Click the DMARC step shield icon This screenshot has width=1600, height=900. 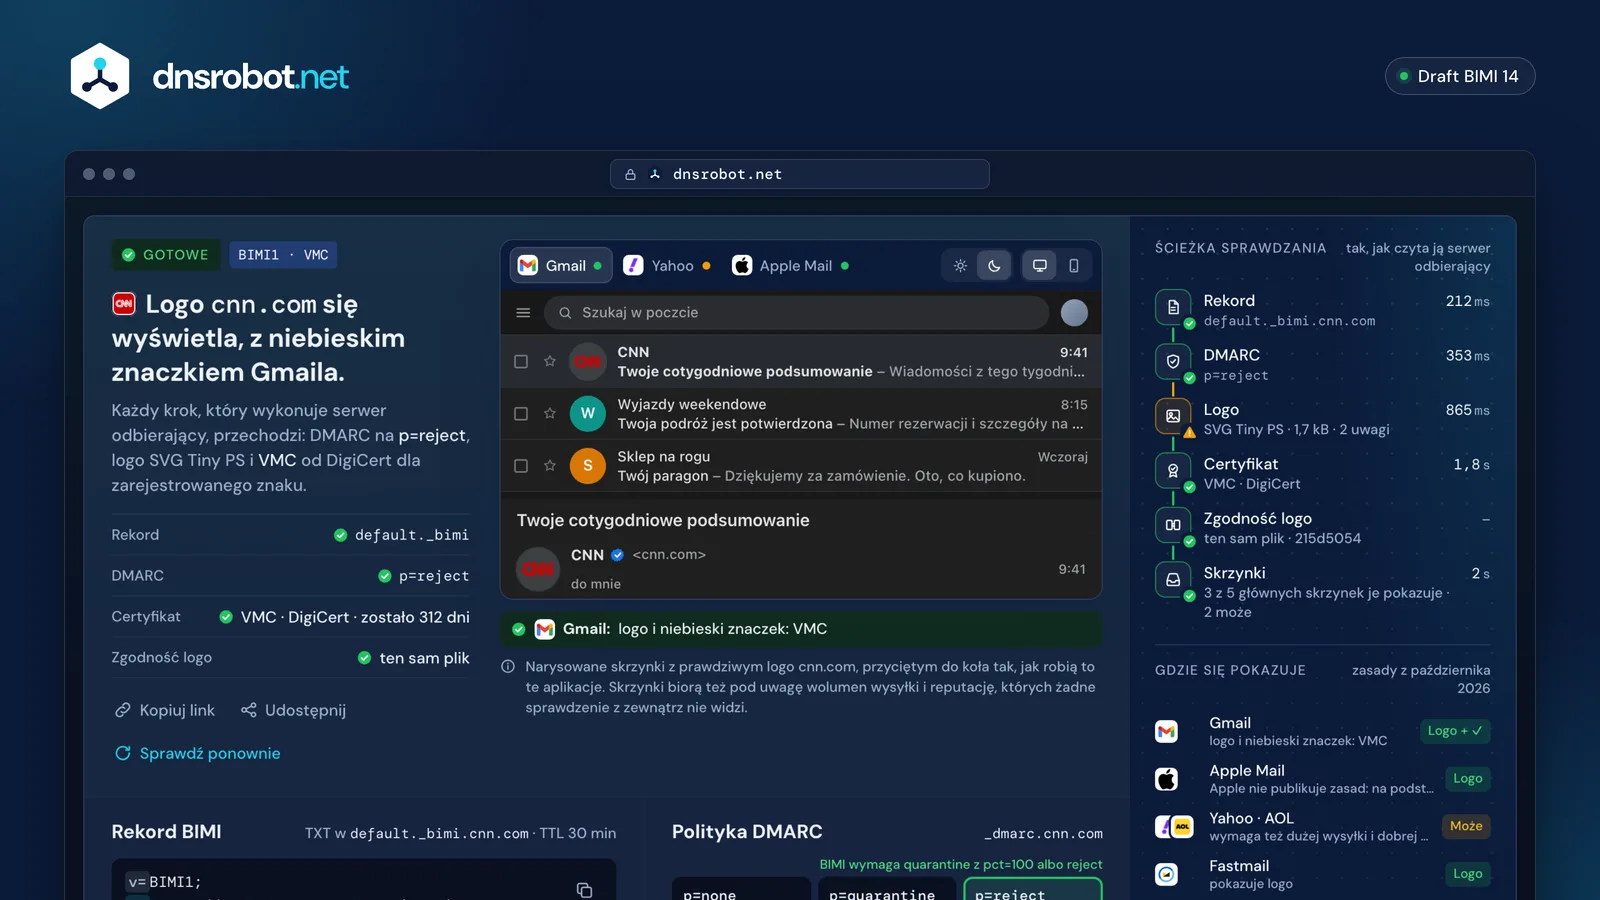[x=1173, y=362]
